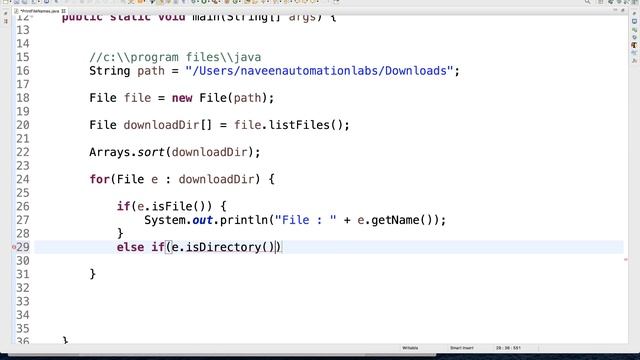Click the listFiles() call on line 20
Screen dimensions: 640x360
(305, 125)
